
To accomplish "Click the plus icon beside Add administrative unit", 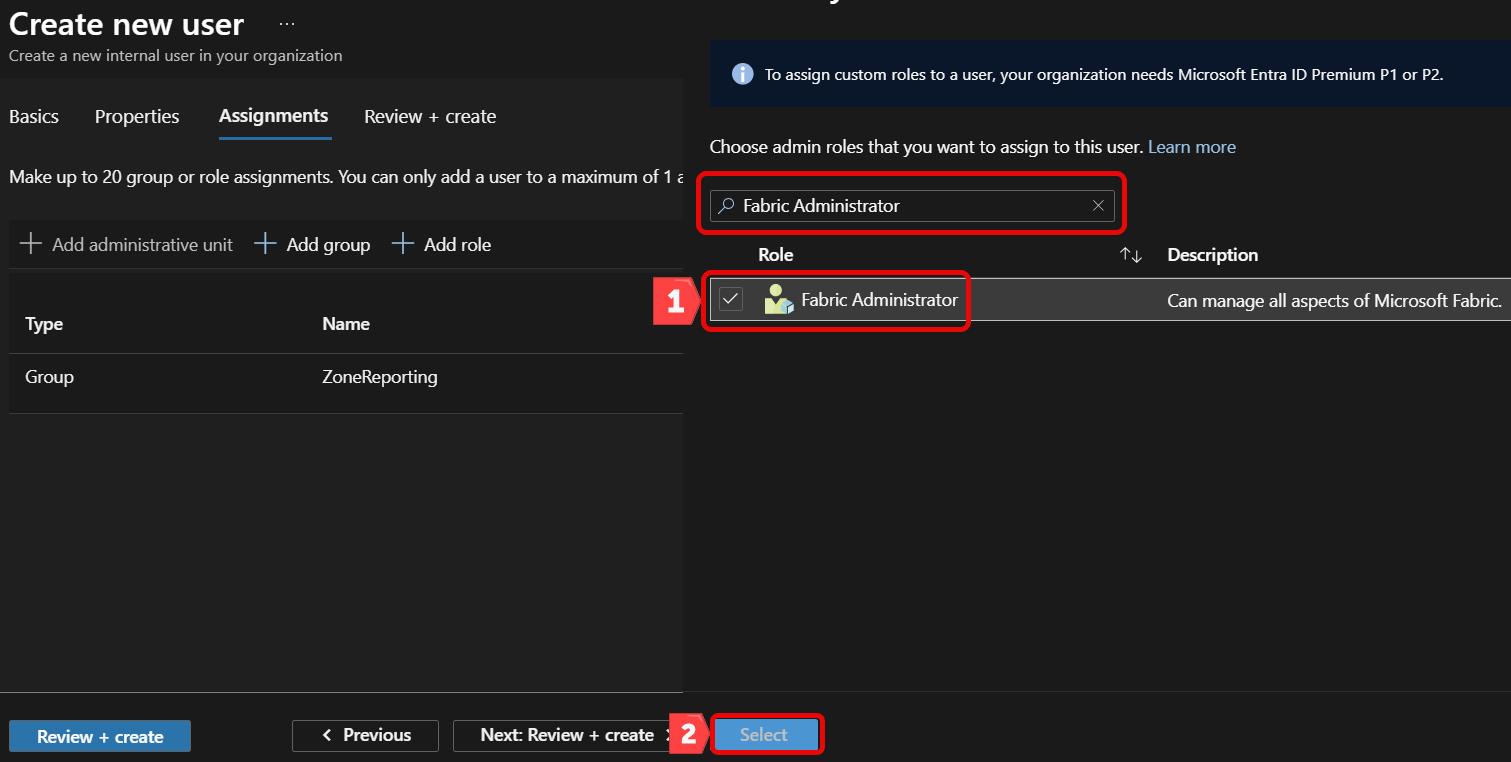I will coord(31,244).
